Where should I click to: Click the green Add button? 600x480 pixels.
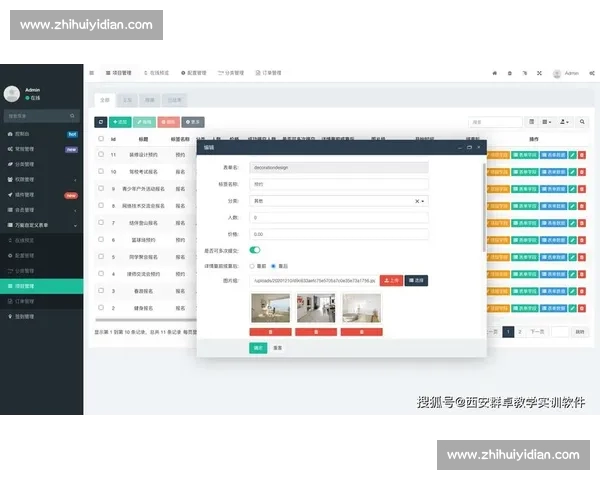click(120, 122)
